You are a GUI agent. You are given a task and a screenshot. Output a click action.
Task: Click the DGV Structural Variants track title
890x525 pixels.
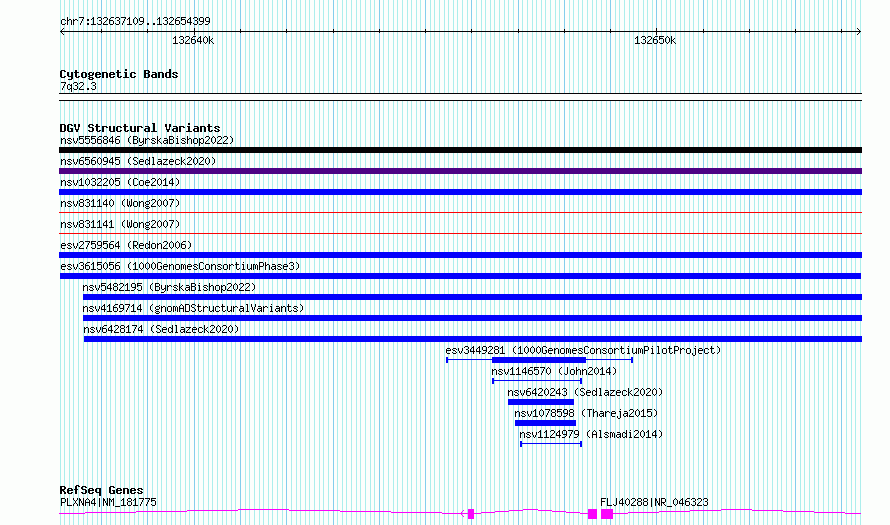[x=140, y=128]
